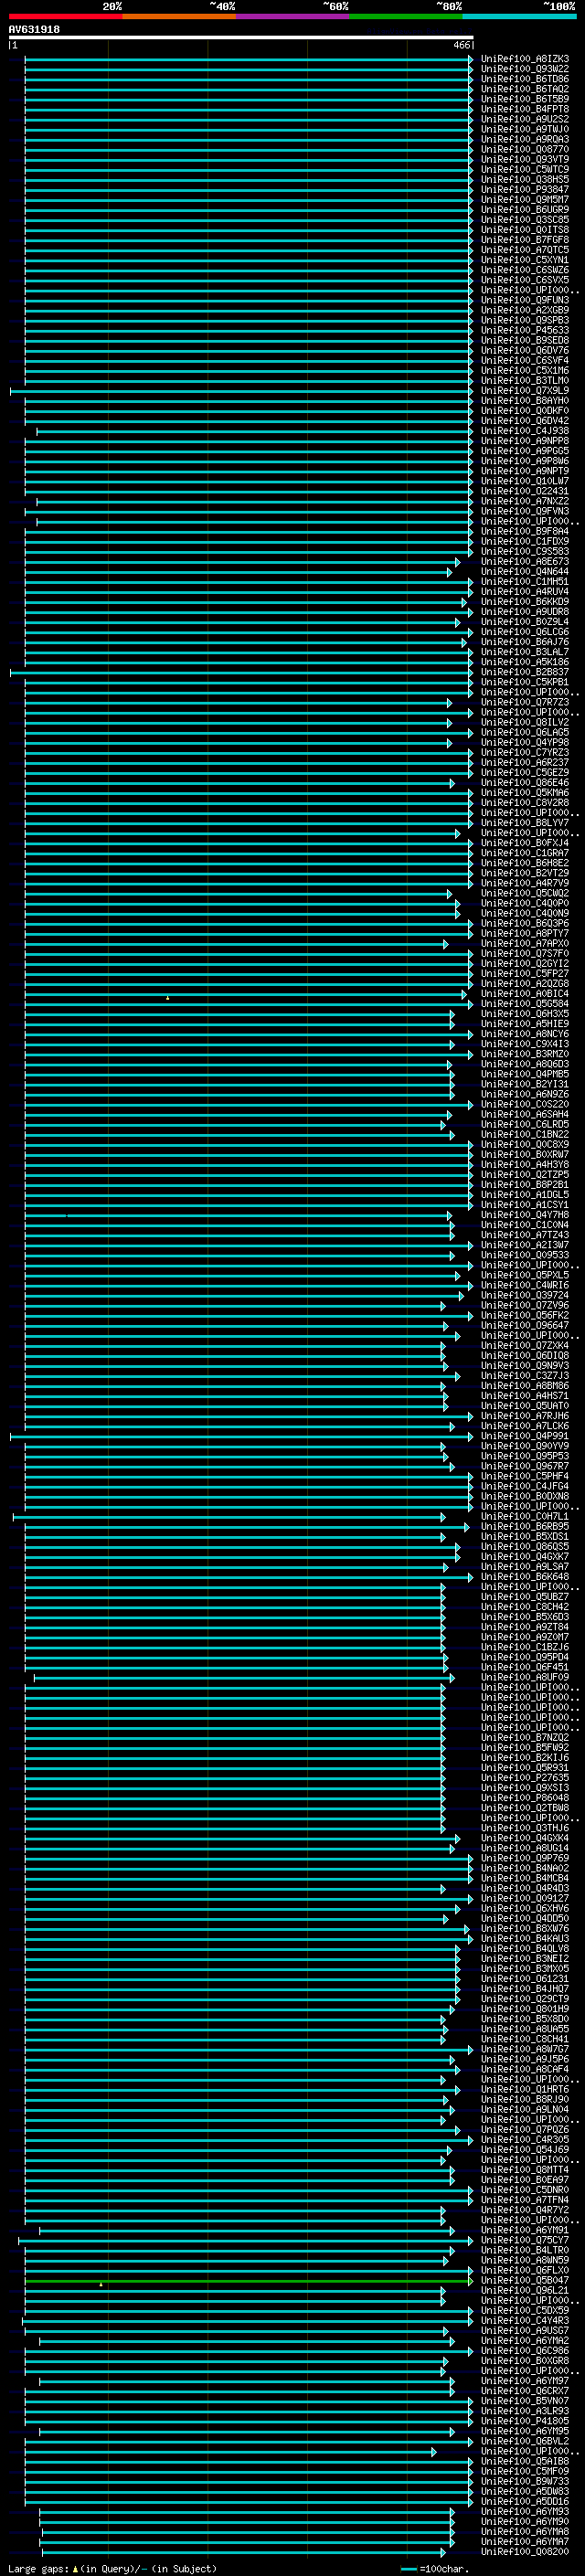585x2576 pixels.
Task: Select the hit UniRef100_Q7R7Z3
Action: [x=525, y=702]
